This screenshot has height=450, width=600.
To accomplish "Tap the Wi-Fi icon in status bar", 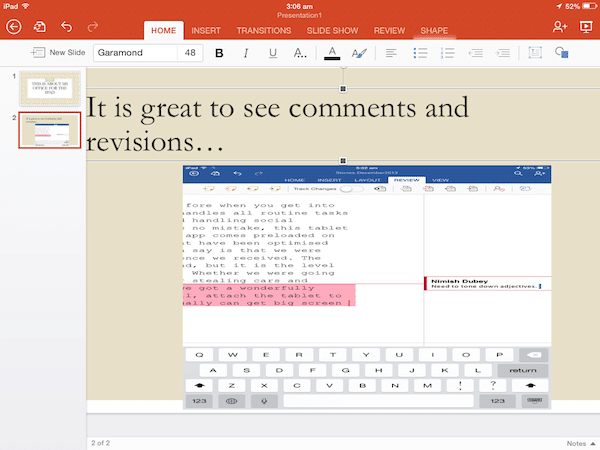I will 26,6.
